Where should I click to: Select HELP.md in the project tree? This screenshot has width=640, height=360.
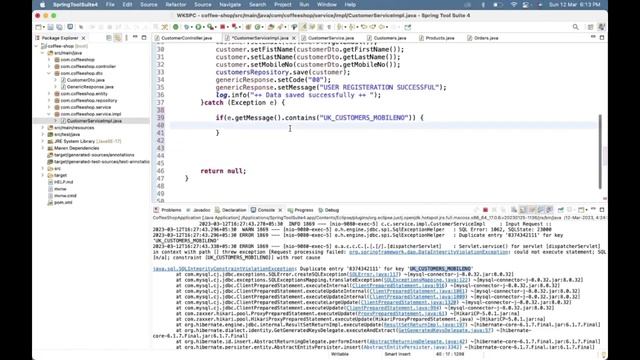(x=64, y=182)
